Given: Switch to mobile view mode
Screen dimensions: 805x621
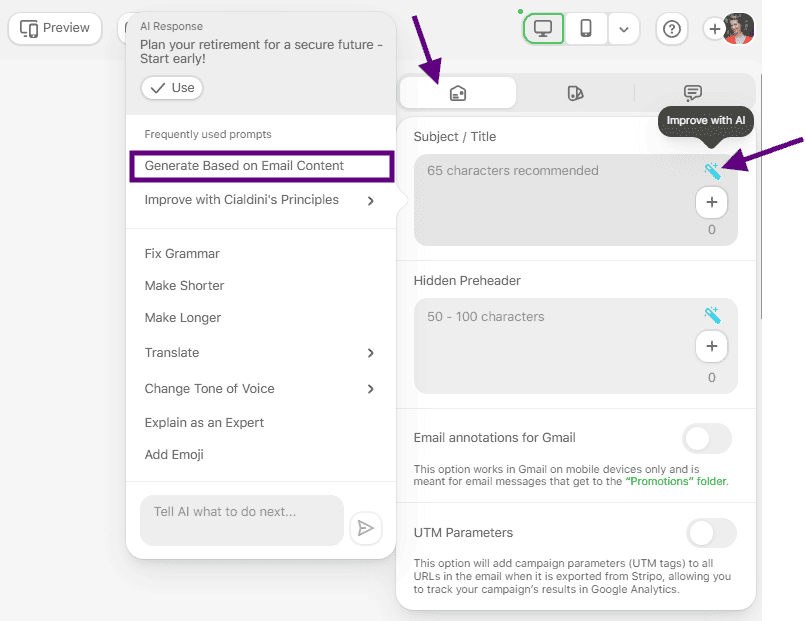Looking at the screenshot, I should (586, 28).
